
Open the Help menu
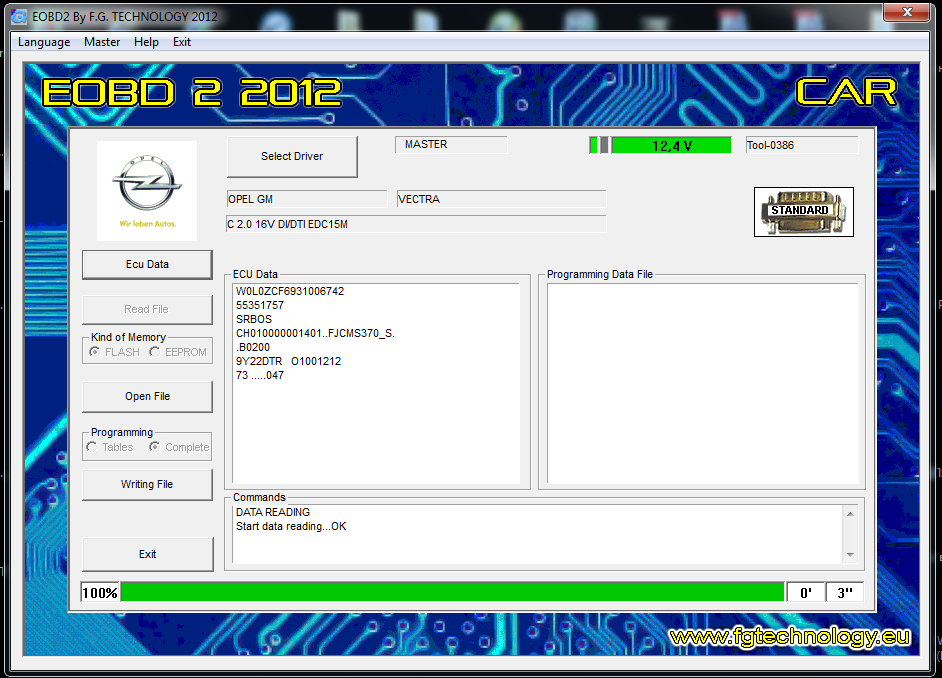146,42
